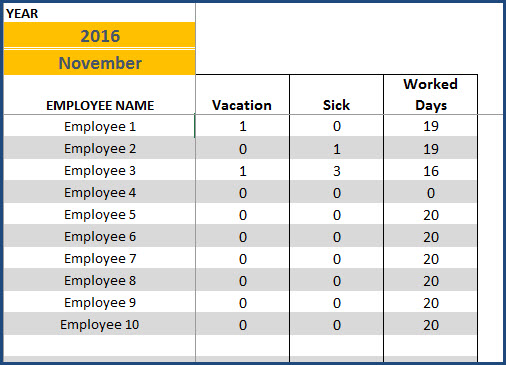Click Employee 9's Worked Days value 20
This screenshot has width=506, height=365.
(x=431, y=302)
